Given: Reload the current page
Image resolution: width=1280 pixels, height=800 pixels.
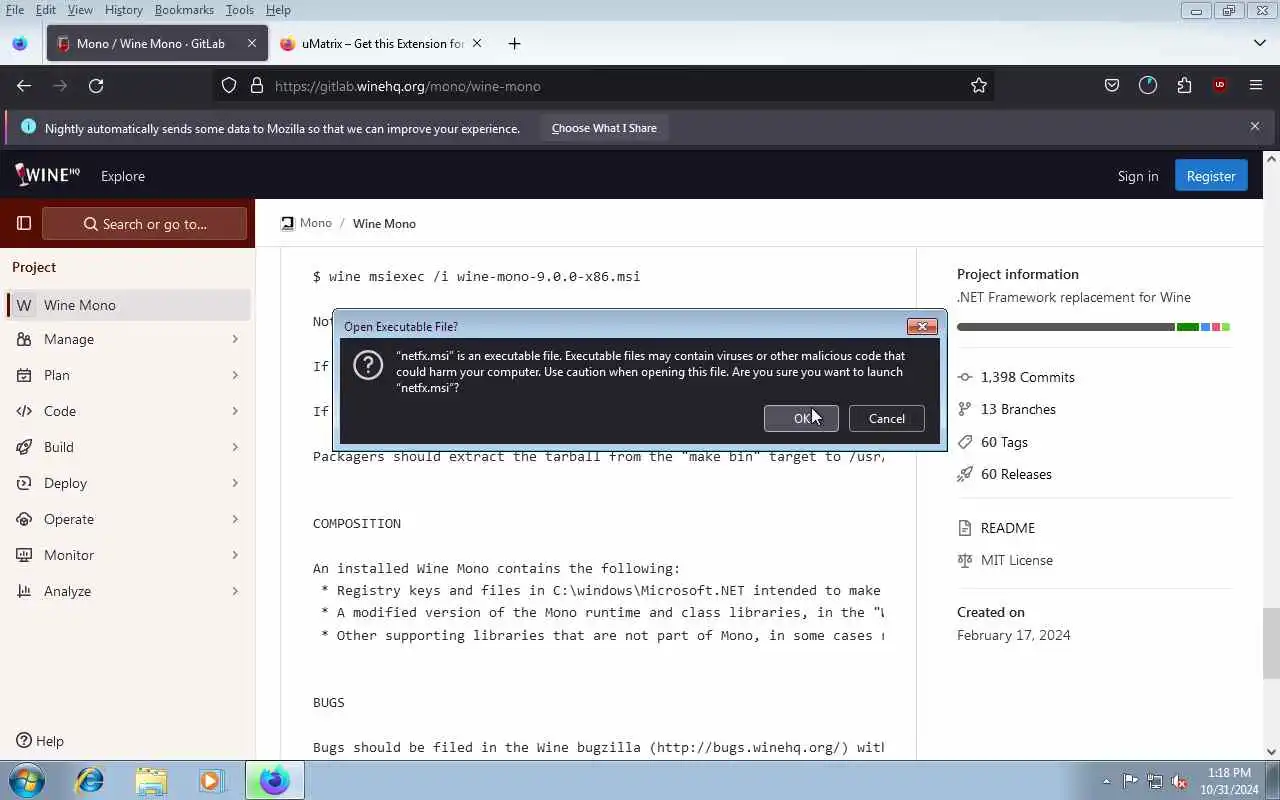Looking at the screenshot, I should (96, 86).
